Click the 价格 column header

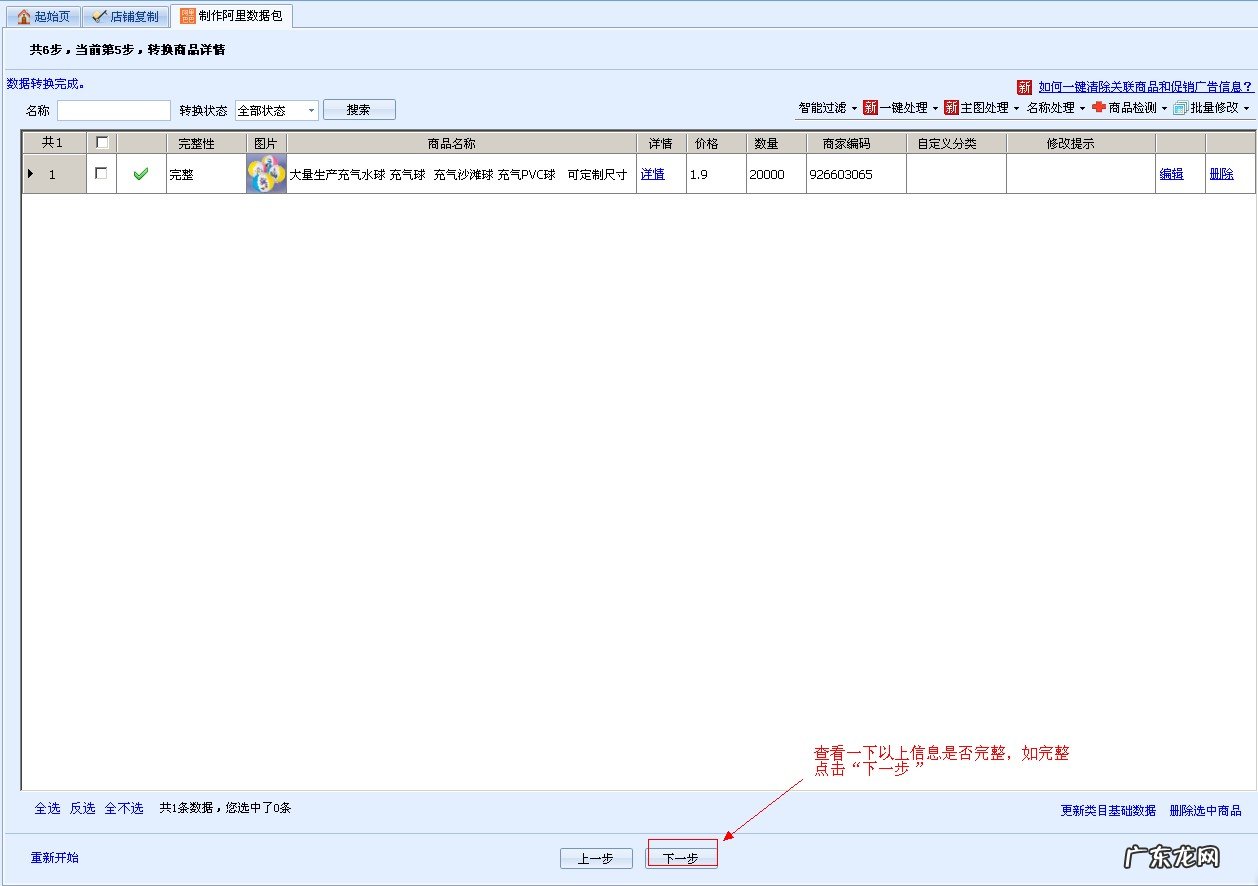(x=706, y=144)
